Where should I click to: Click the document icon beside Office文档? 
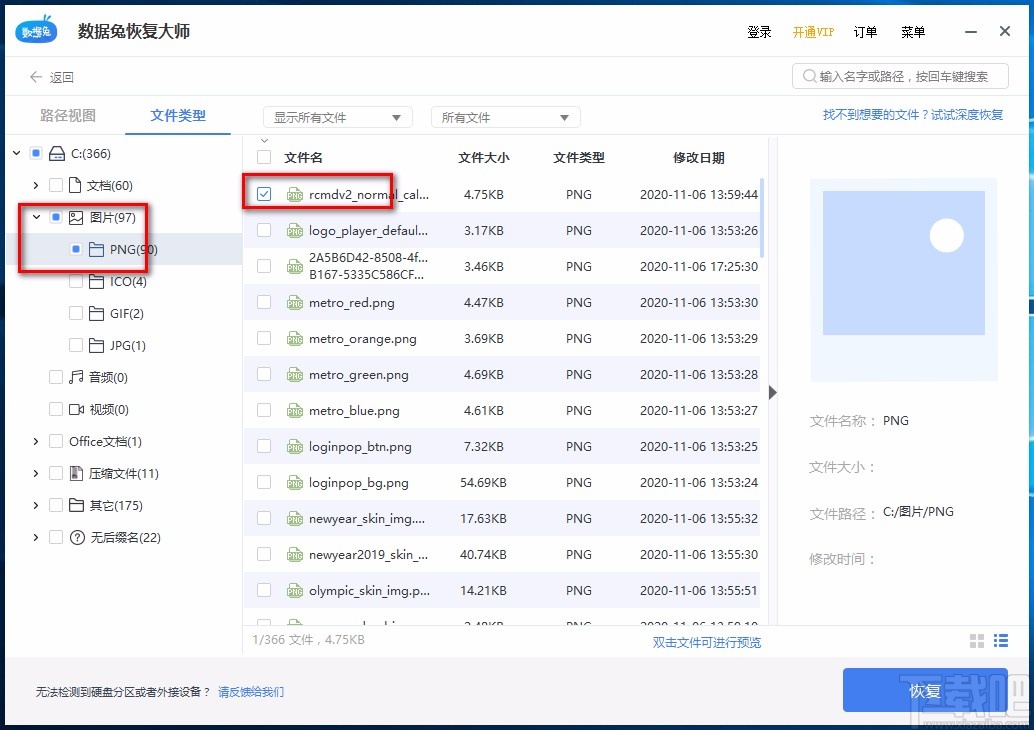click(73, 441)
